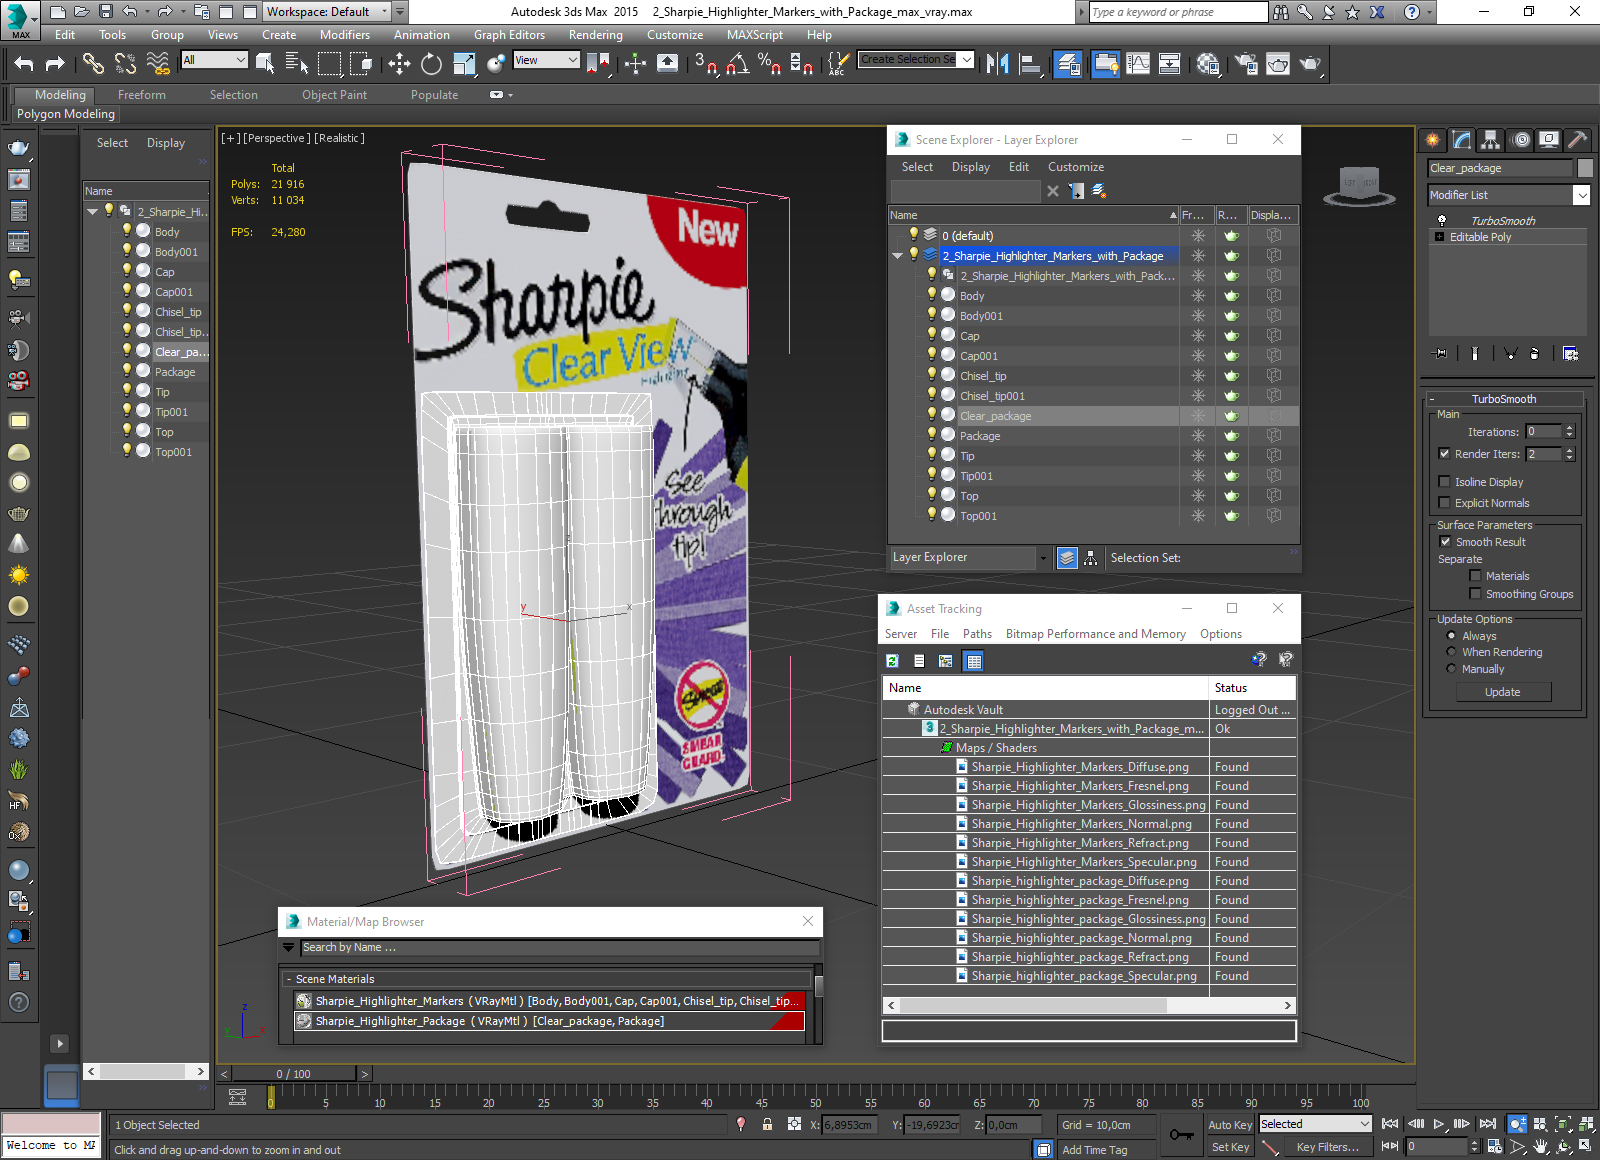Open the Modifiers menu
Screen dimensions: 1600x1160
344,35
